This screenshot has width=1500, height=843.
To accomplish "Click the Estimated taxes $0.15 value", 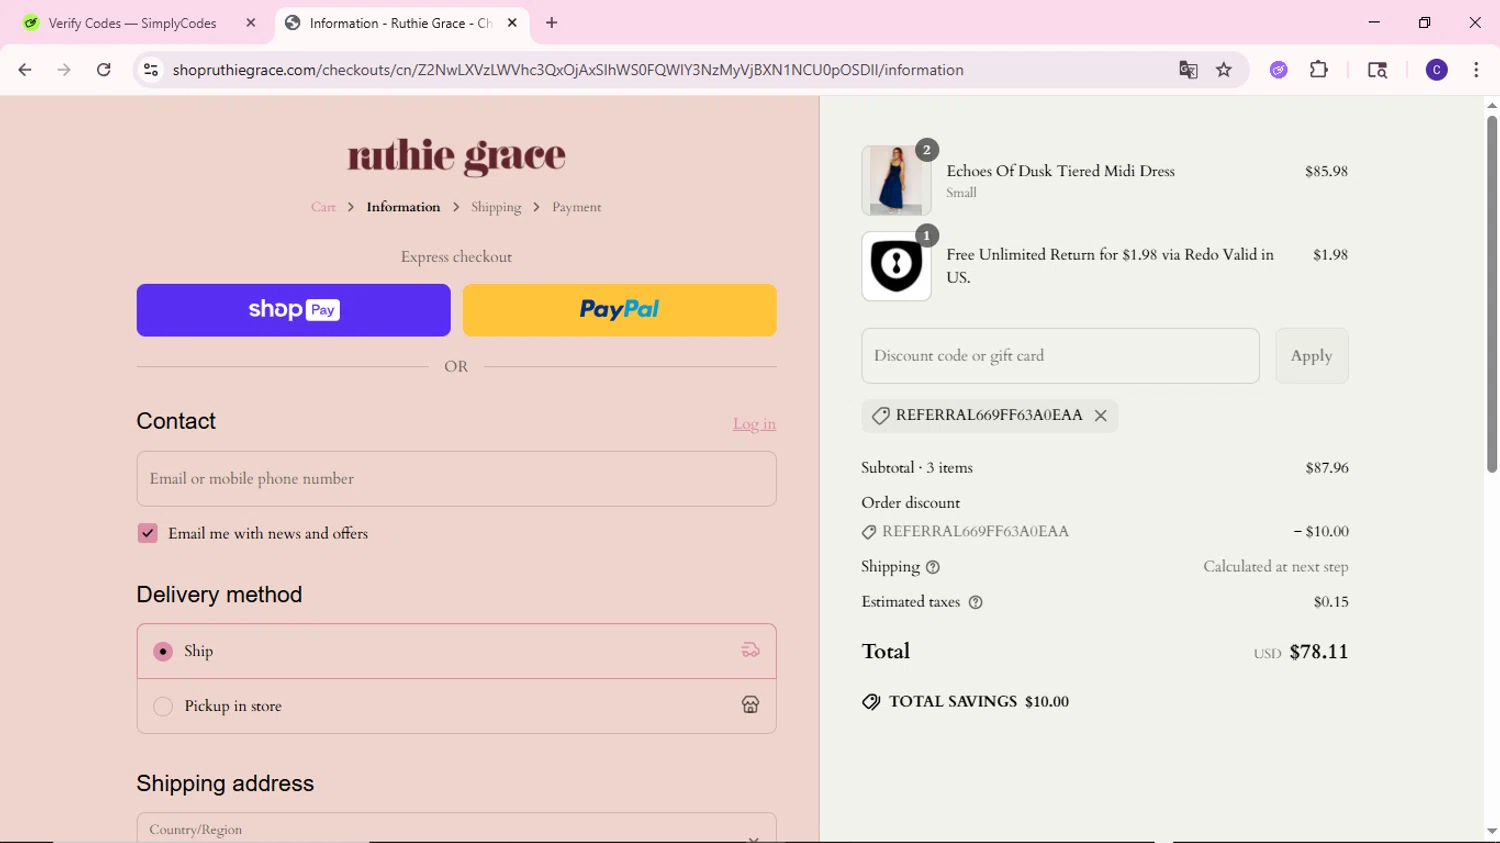I will 1331,602.
